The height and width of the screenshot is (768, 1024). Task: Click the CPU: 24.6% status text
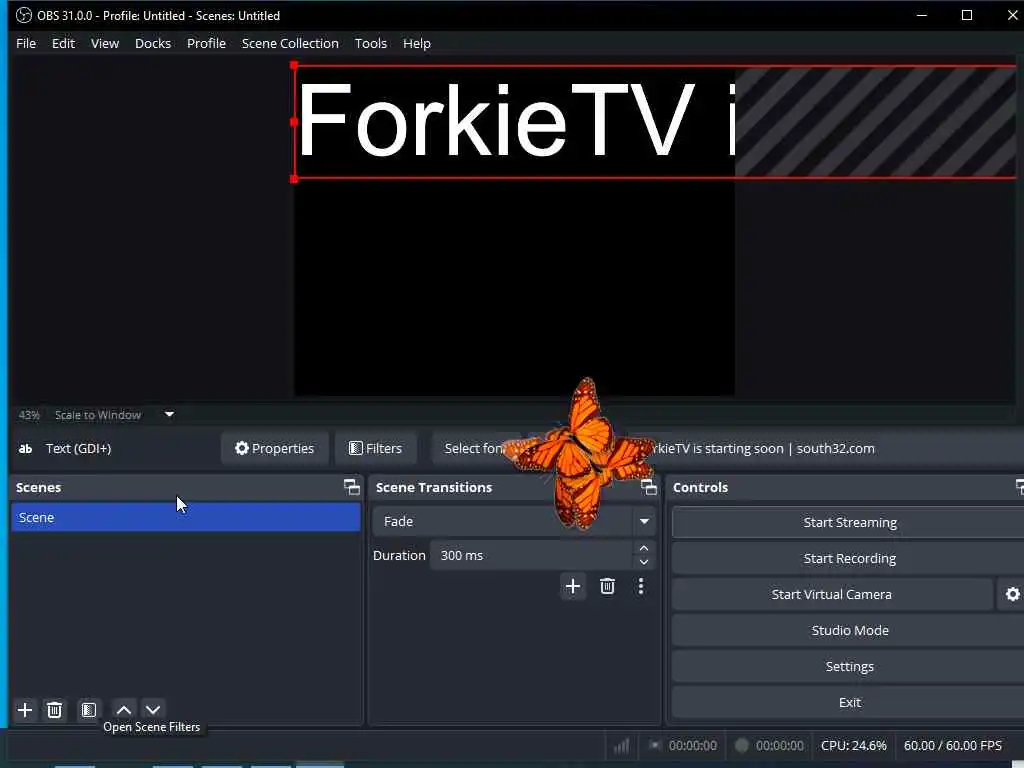tap(854, 745)
